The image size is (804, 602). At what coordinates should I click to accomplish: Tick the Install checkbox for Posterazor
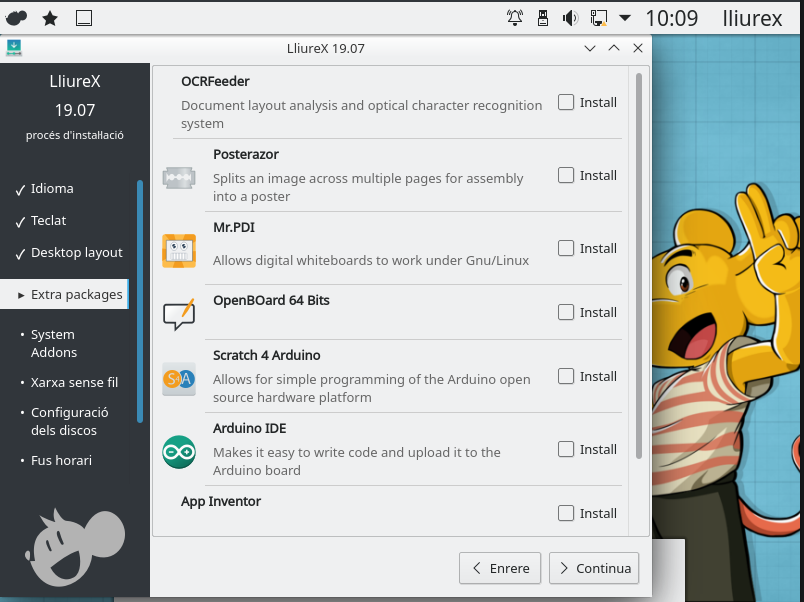click(566, 175)
